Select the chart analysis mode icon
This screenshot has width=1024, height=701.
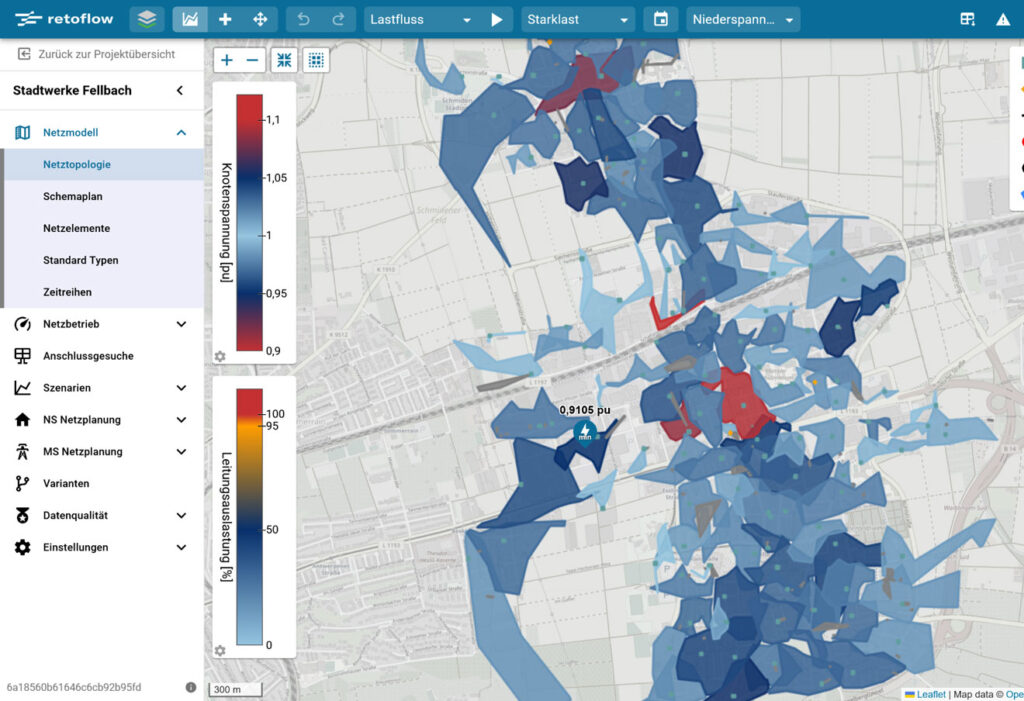click(x=190, y=19)
